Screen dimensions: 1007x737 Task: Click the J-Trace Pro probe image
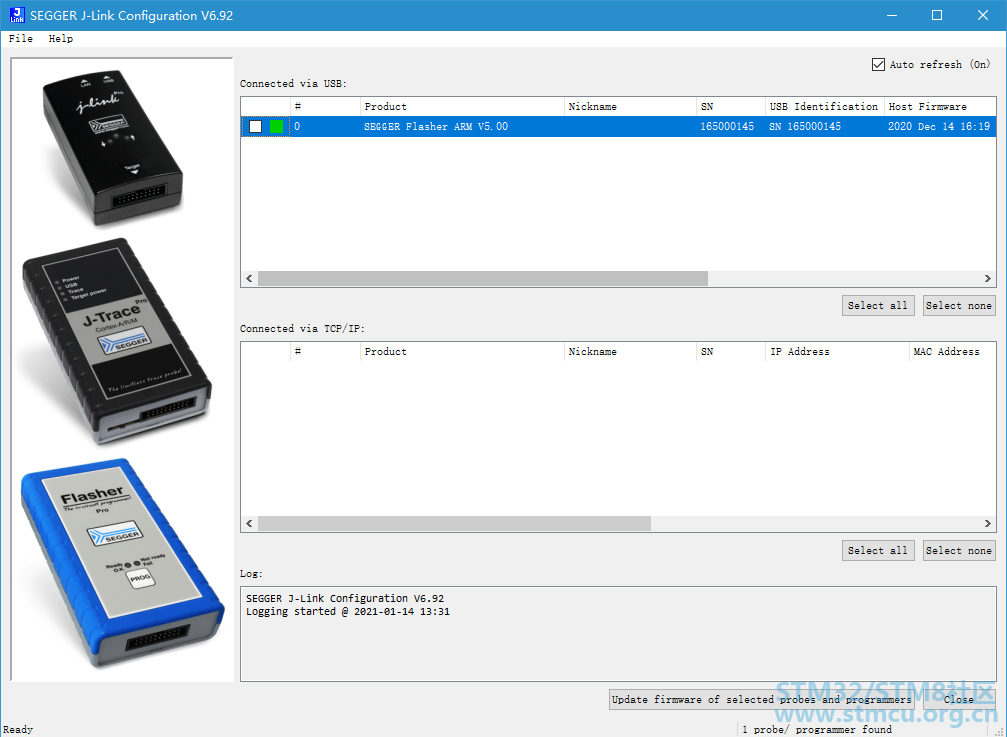(x=116, y=341)
